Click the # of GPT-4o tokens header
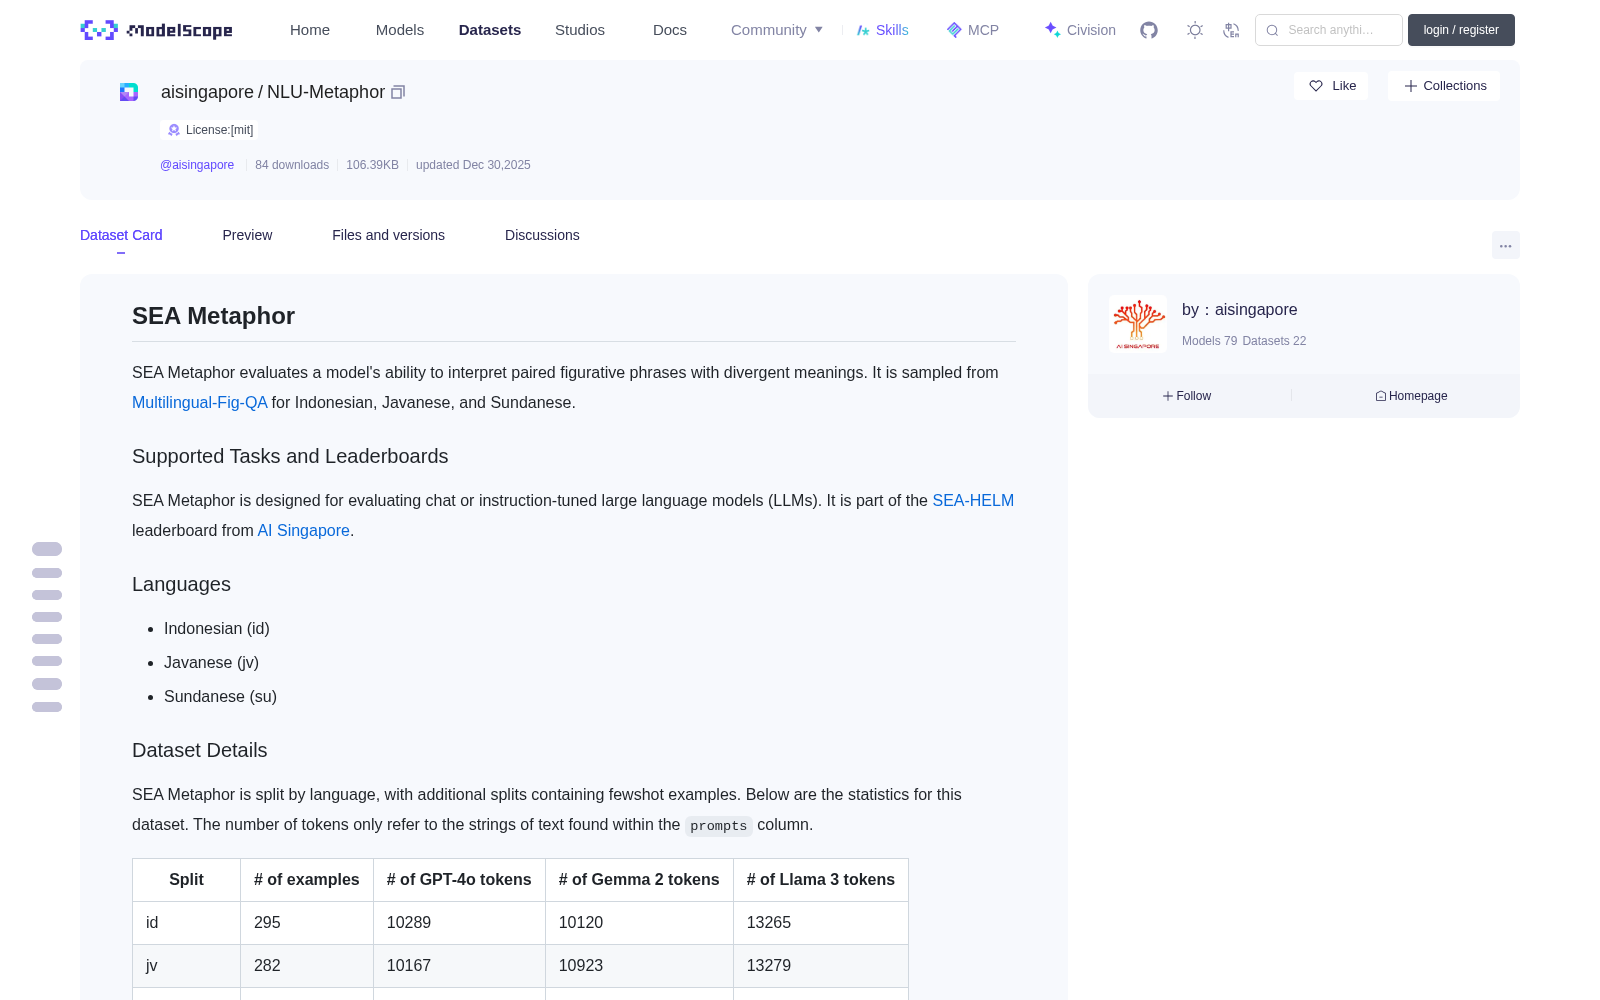This screenshot has height=1000, width=1600. point(459,880)
